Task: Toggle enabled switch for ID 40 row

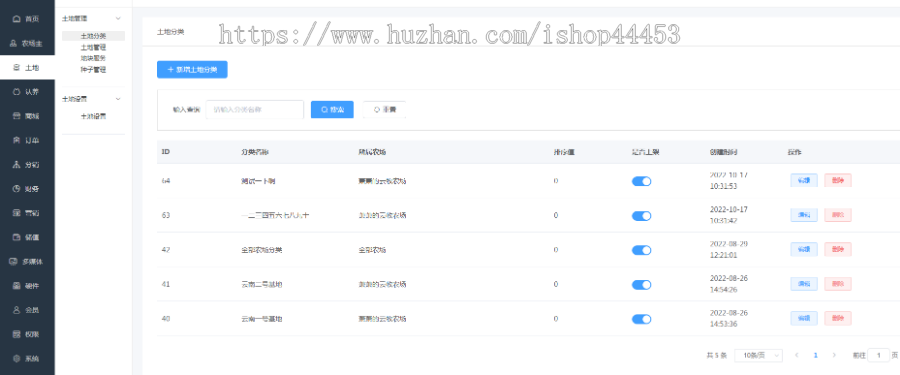Action: (x=641, y=319)
